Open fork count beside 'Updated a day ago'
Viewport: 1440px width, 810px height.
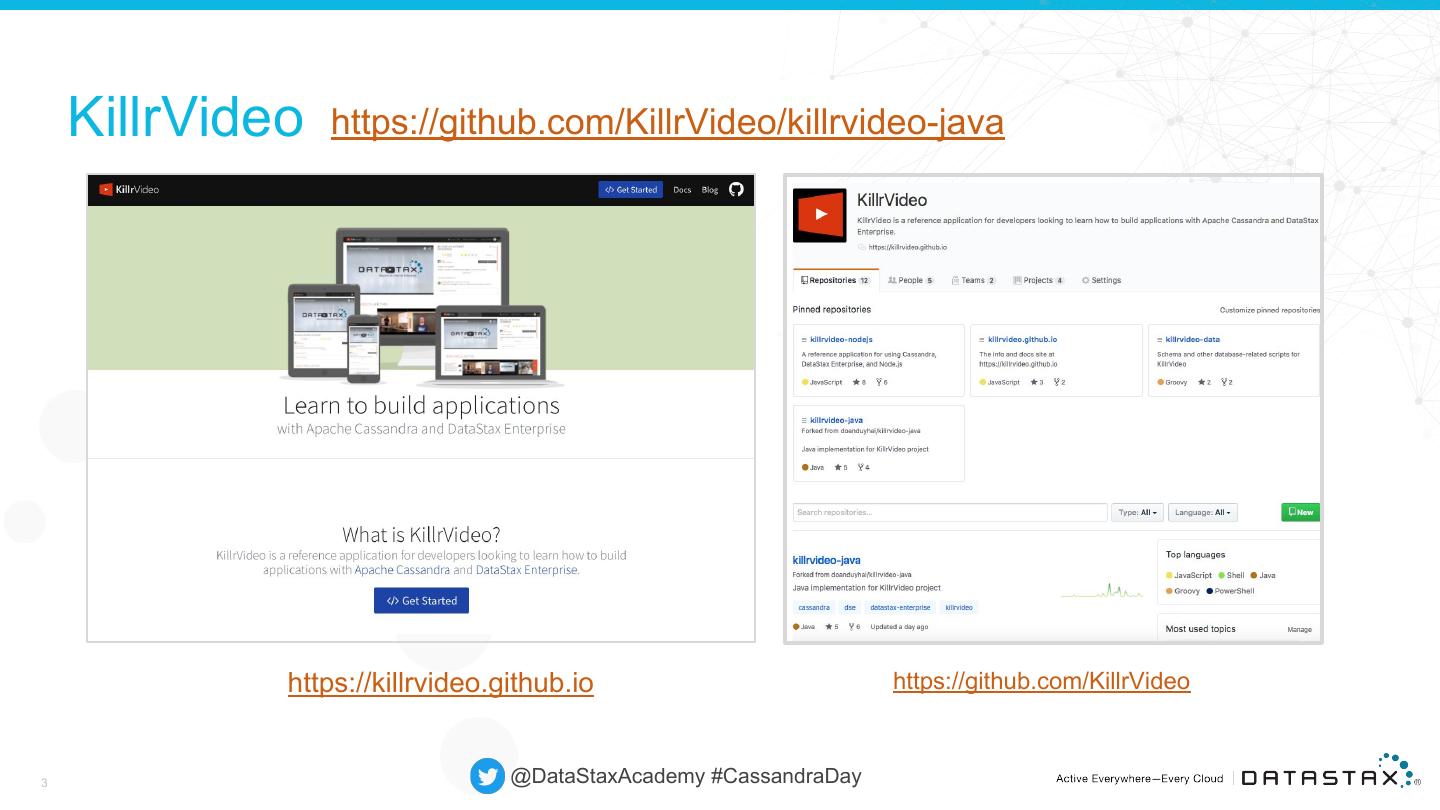pos(854,627)
